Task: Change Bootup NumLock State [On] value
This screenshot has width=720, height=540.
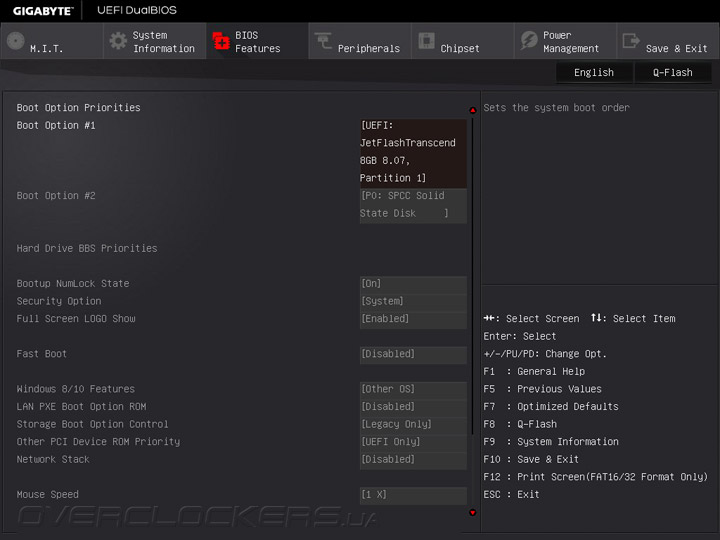Action: (413, 284)
